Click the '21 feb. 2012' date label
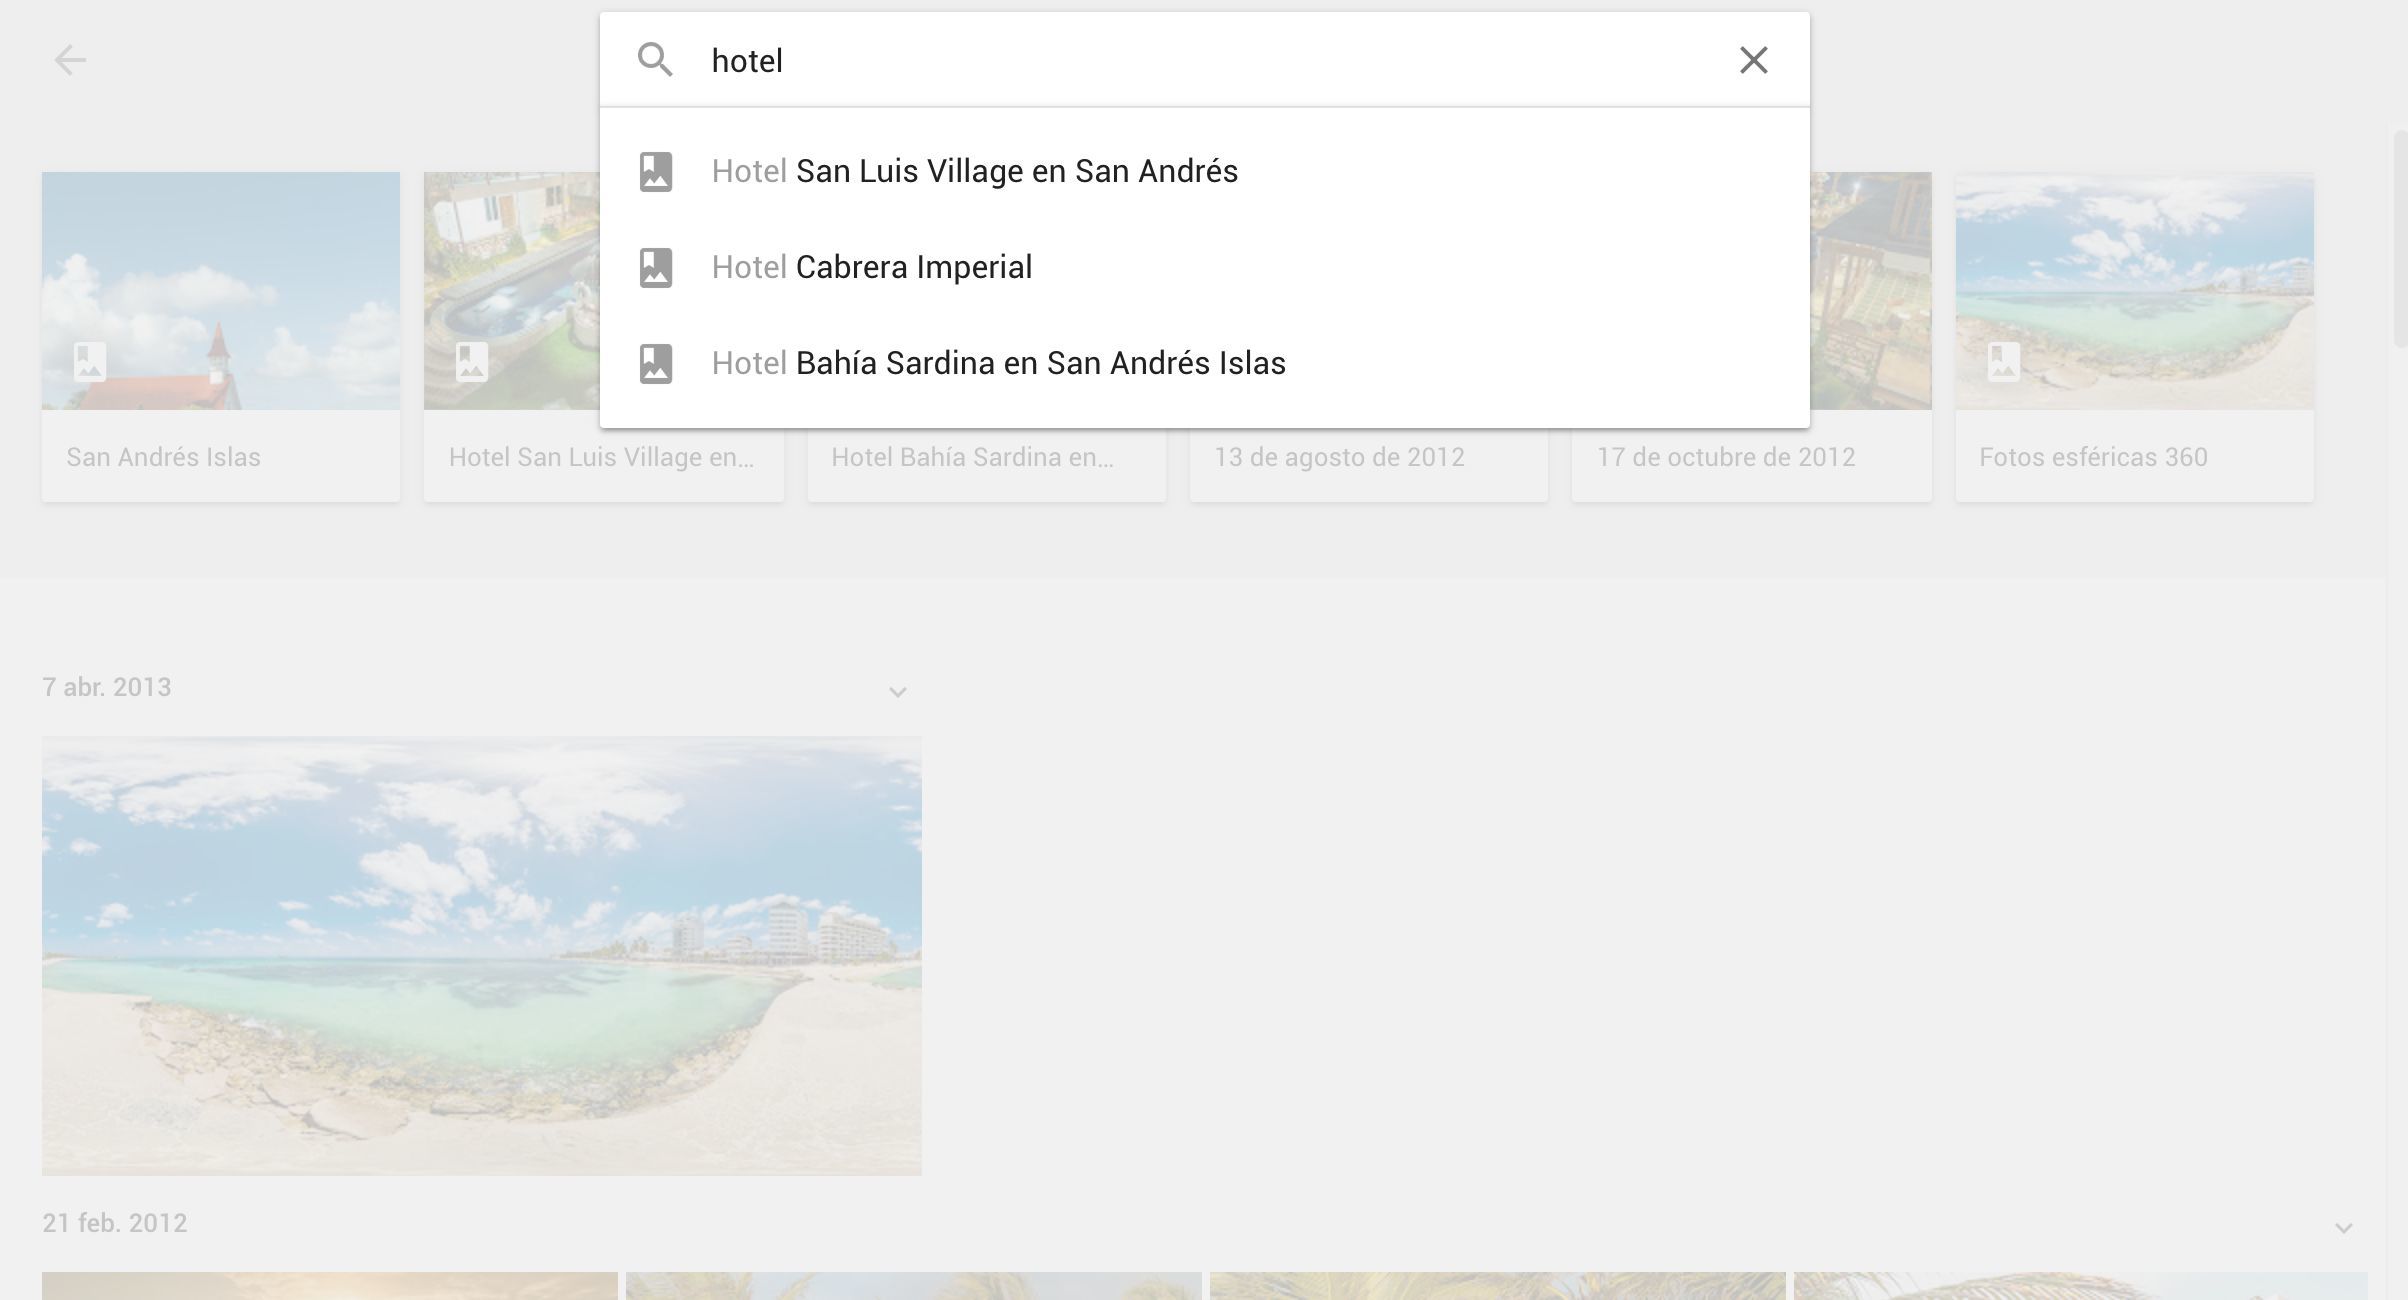This screenshot has width=2408, height=1300. point(115,1223)
